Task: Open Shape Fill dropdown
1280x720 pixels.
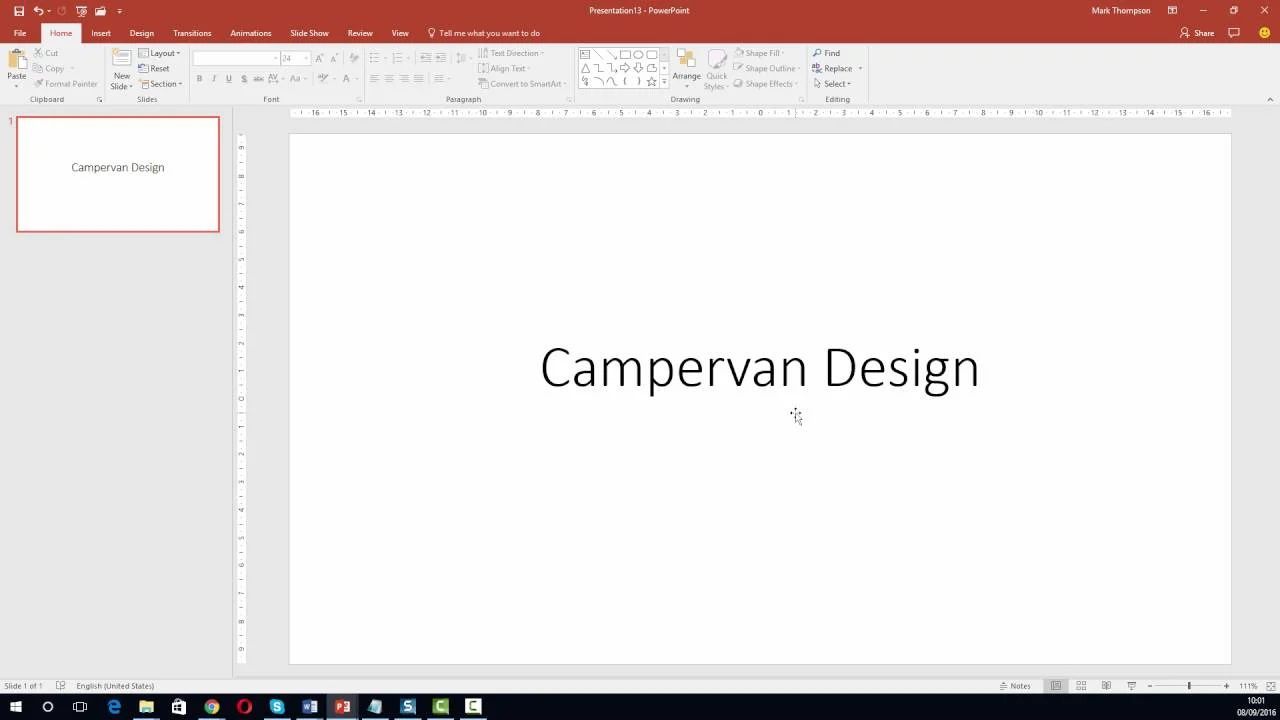Action: click(759, 53)
